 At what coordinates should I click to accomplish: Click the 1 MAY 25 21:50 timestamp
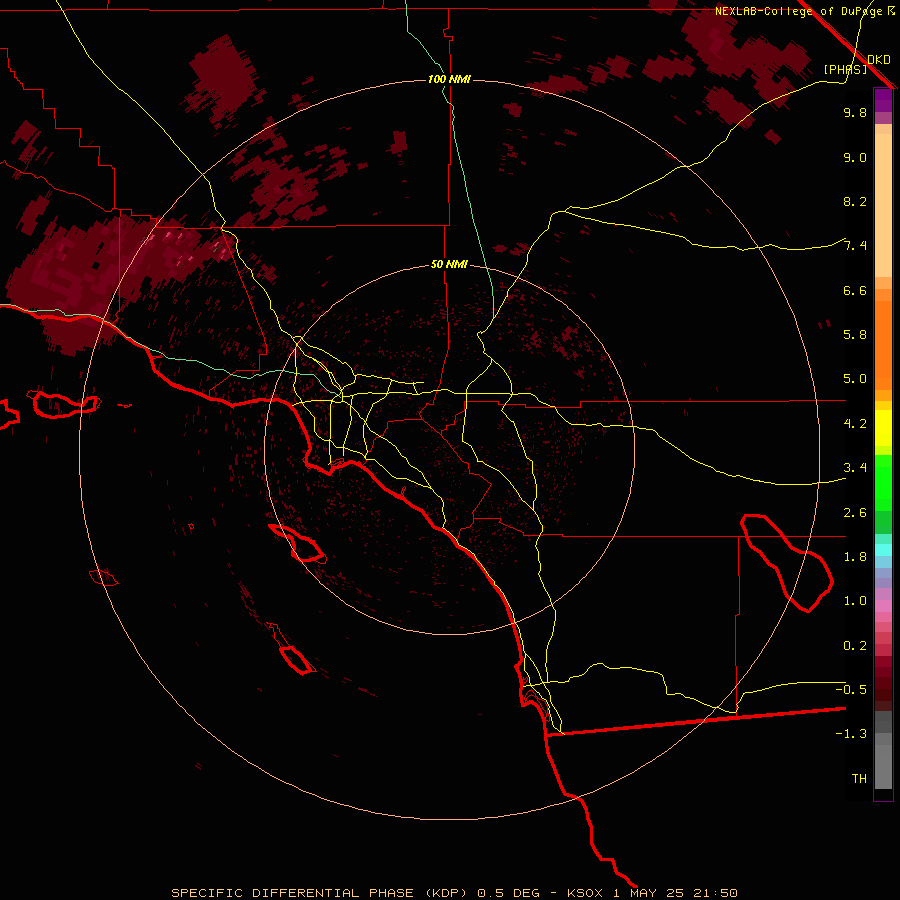(676, 893)
